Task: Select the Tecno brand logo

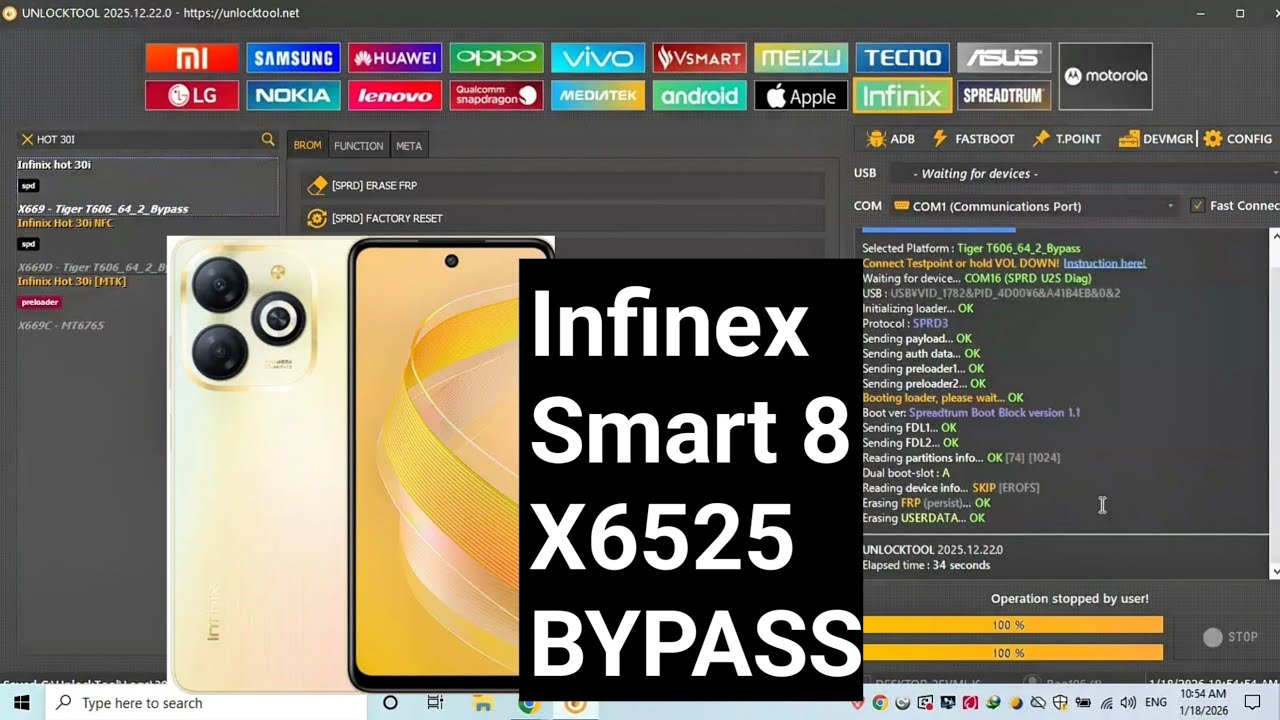Action: (903, 58)
